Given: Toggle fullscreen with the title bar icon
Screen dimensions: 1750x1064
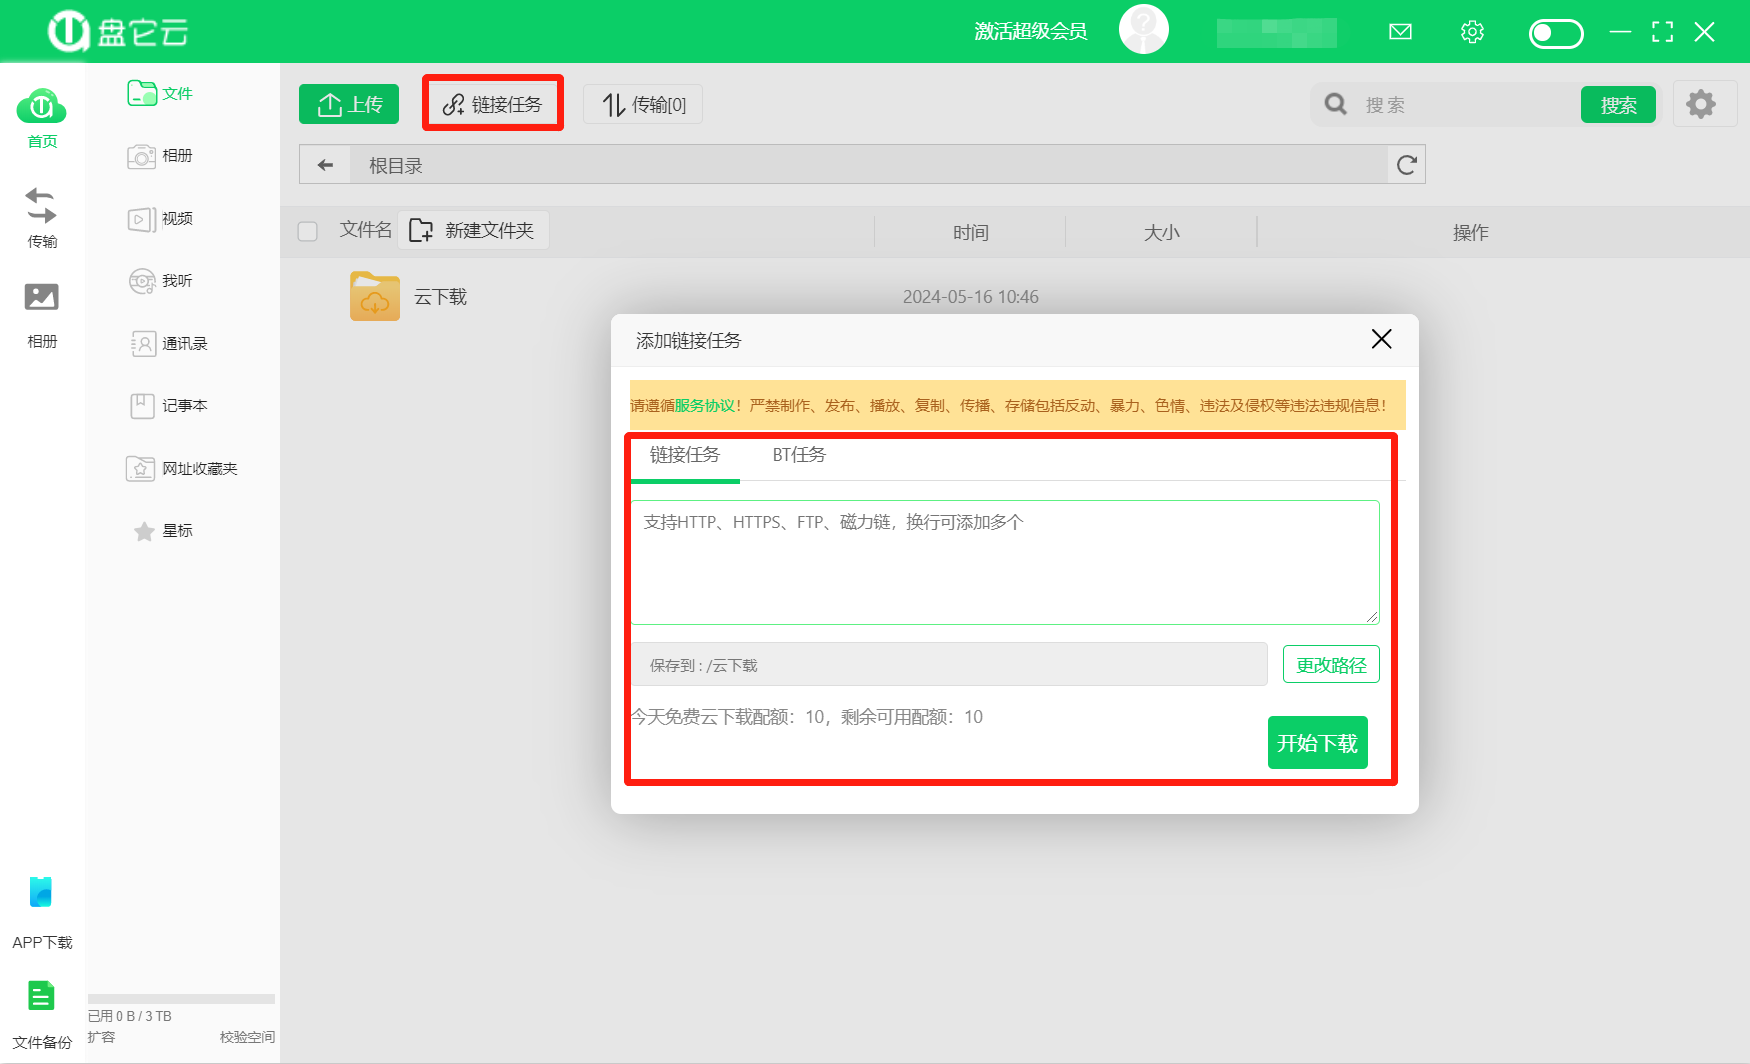Looking at the screenshot, I should coord(1662,32).
